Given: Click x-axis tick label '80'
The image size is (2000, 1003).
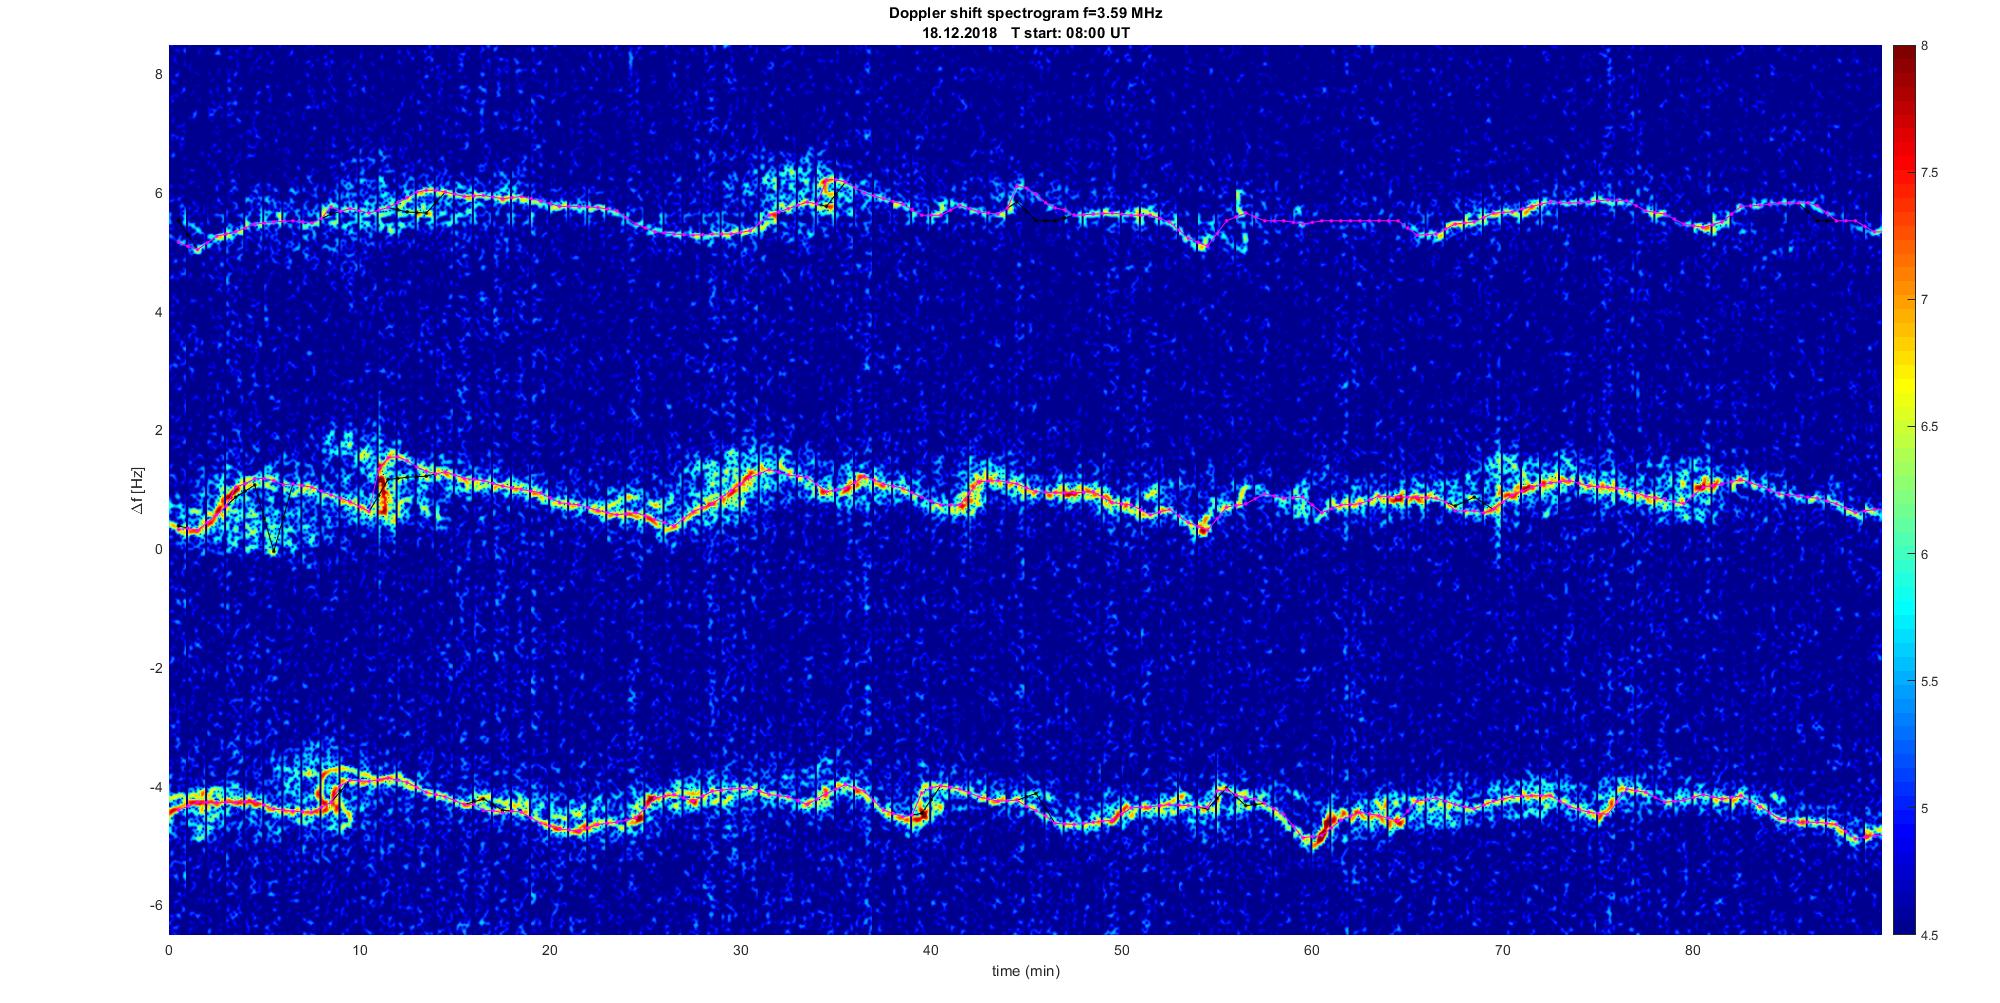Looking at the screenshot, I should click(x=1692, y=950).
